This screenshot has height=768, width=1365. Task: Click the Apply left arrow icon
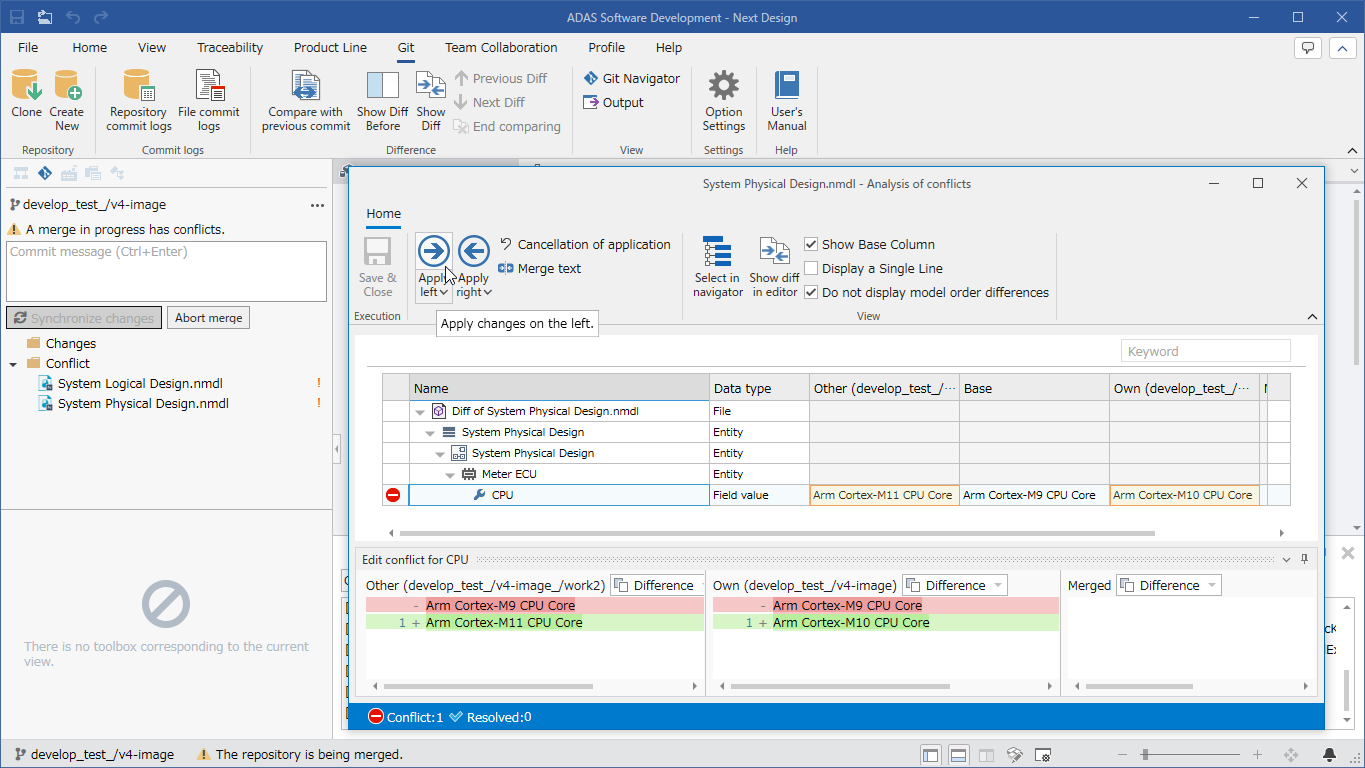[434, 251]
